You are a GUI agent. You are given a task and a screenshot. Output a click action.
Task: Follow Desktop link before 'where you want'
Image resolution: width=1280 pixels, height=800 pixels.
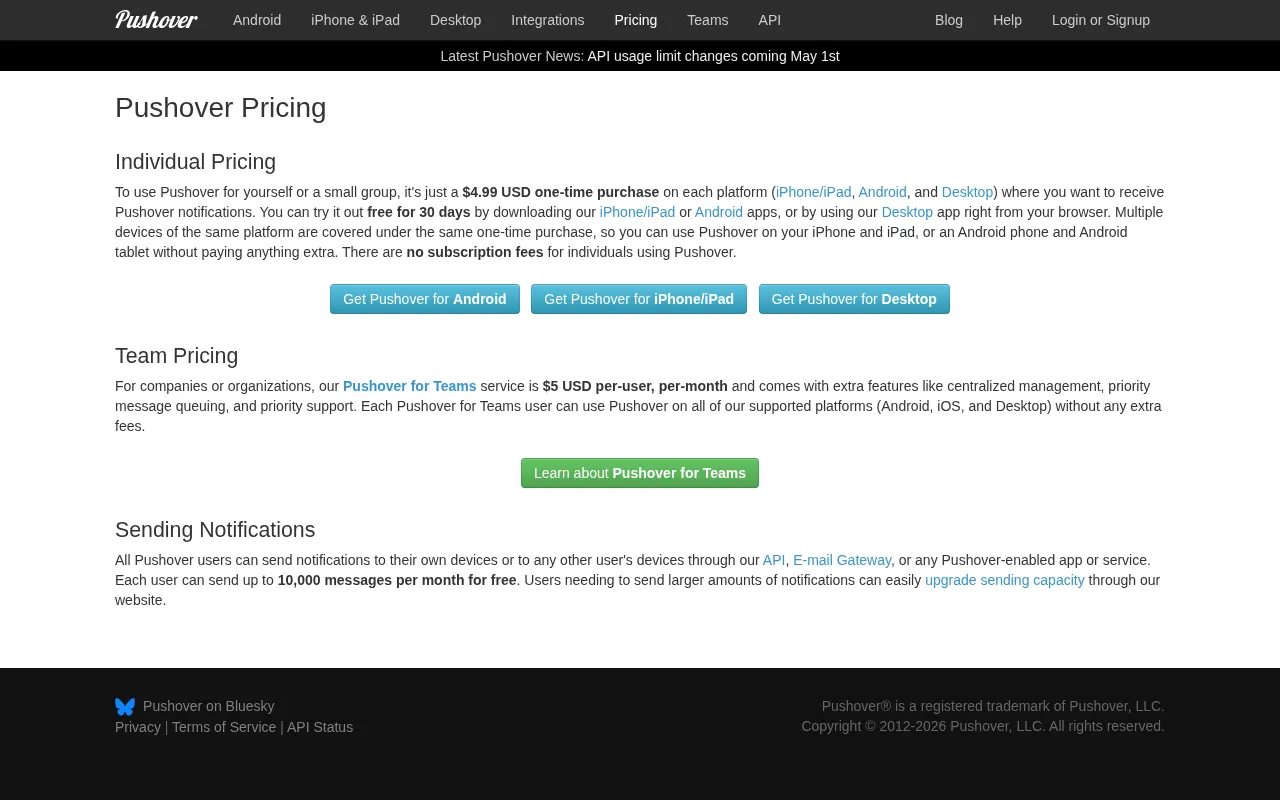[x=967, y=192]
